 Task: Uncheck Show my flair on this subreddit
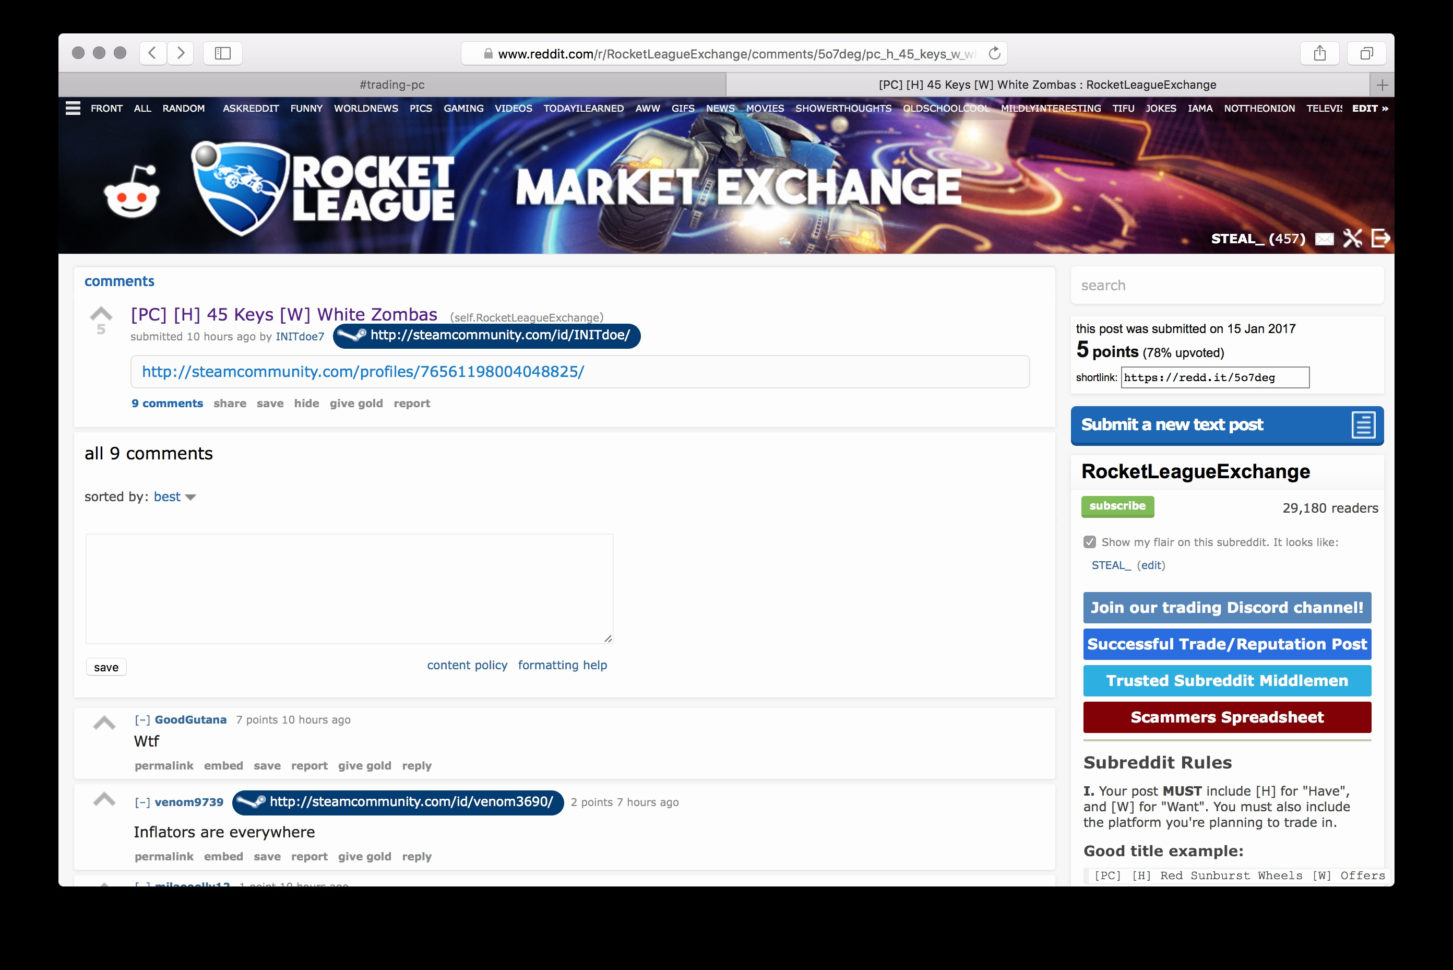[x=1089, y=541]
